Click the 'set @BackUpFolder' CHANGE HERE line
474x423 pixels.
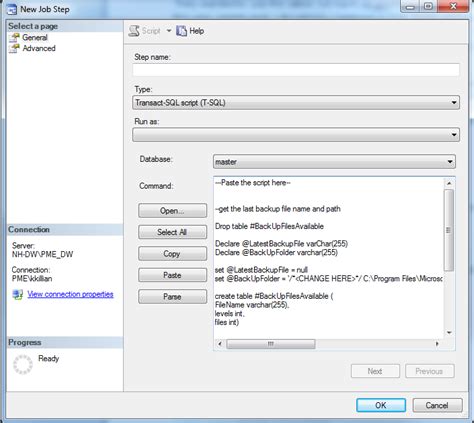[x=329, y=279]
